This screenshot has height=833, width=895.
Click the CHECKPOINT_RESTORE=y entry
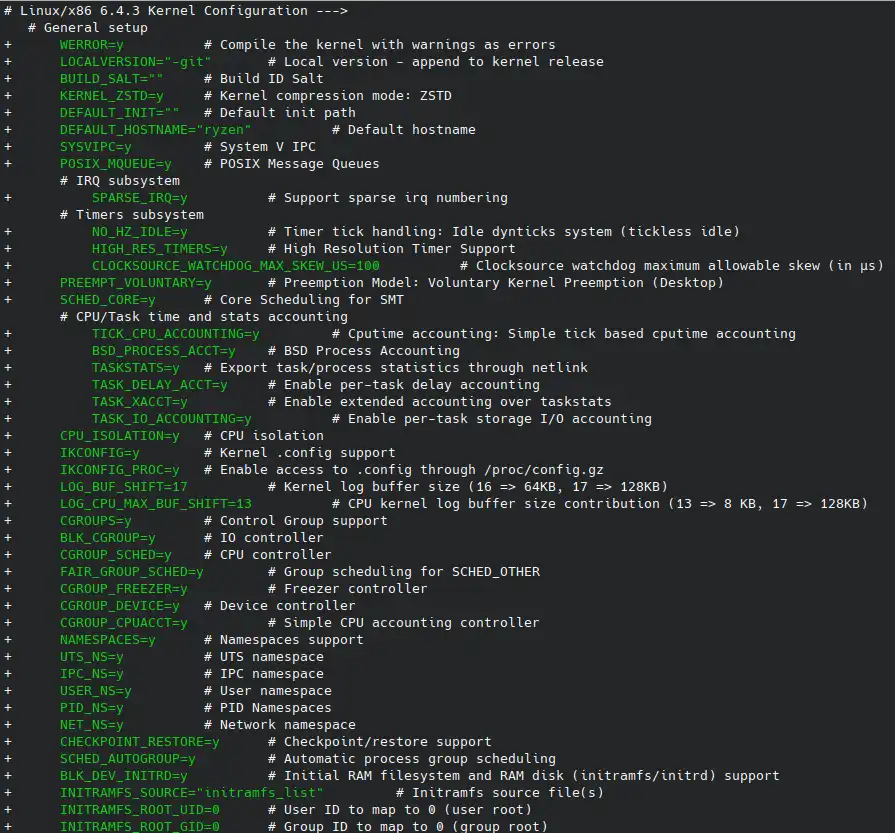(x=139, y=742)
